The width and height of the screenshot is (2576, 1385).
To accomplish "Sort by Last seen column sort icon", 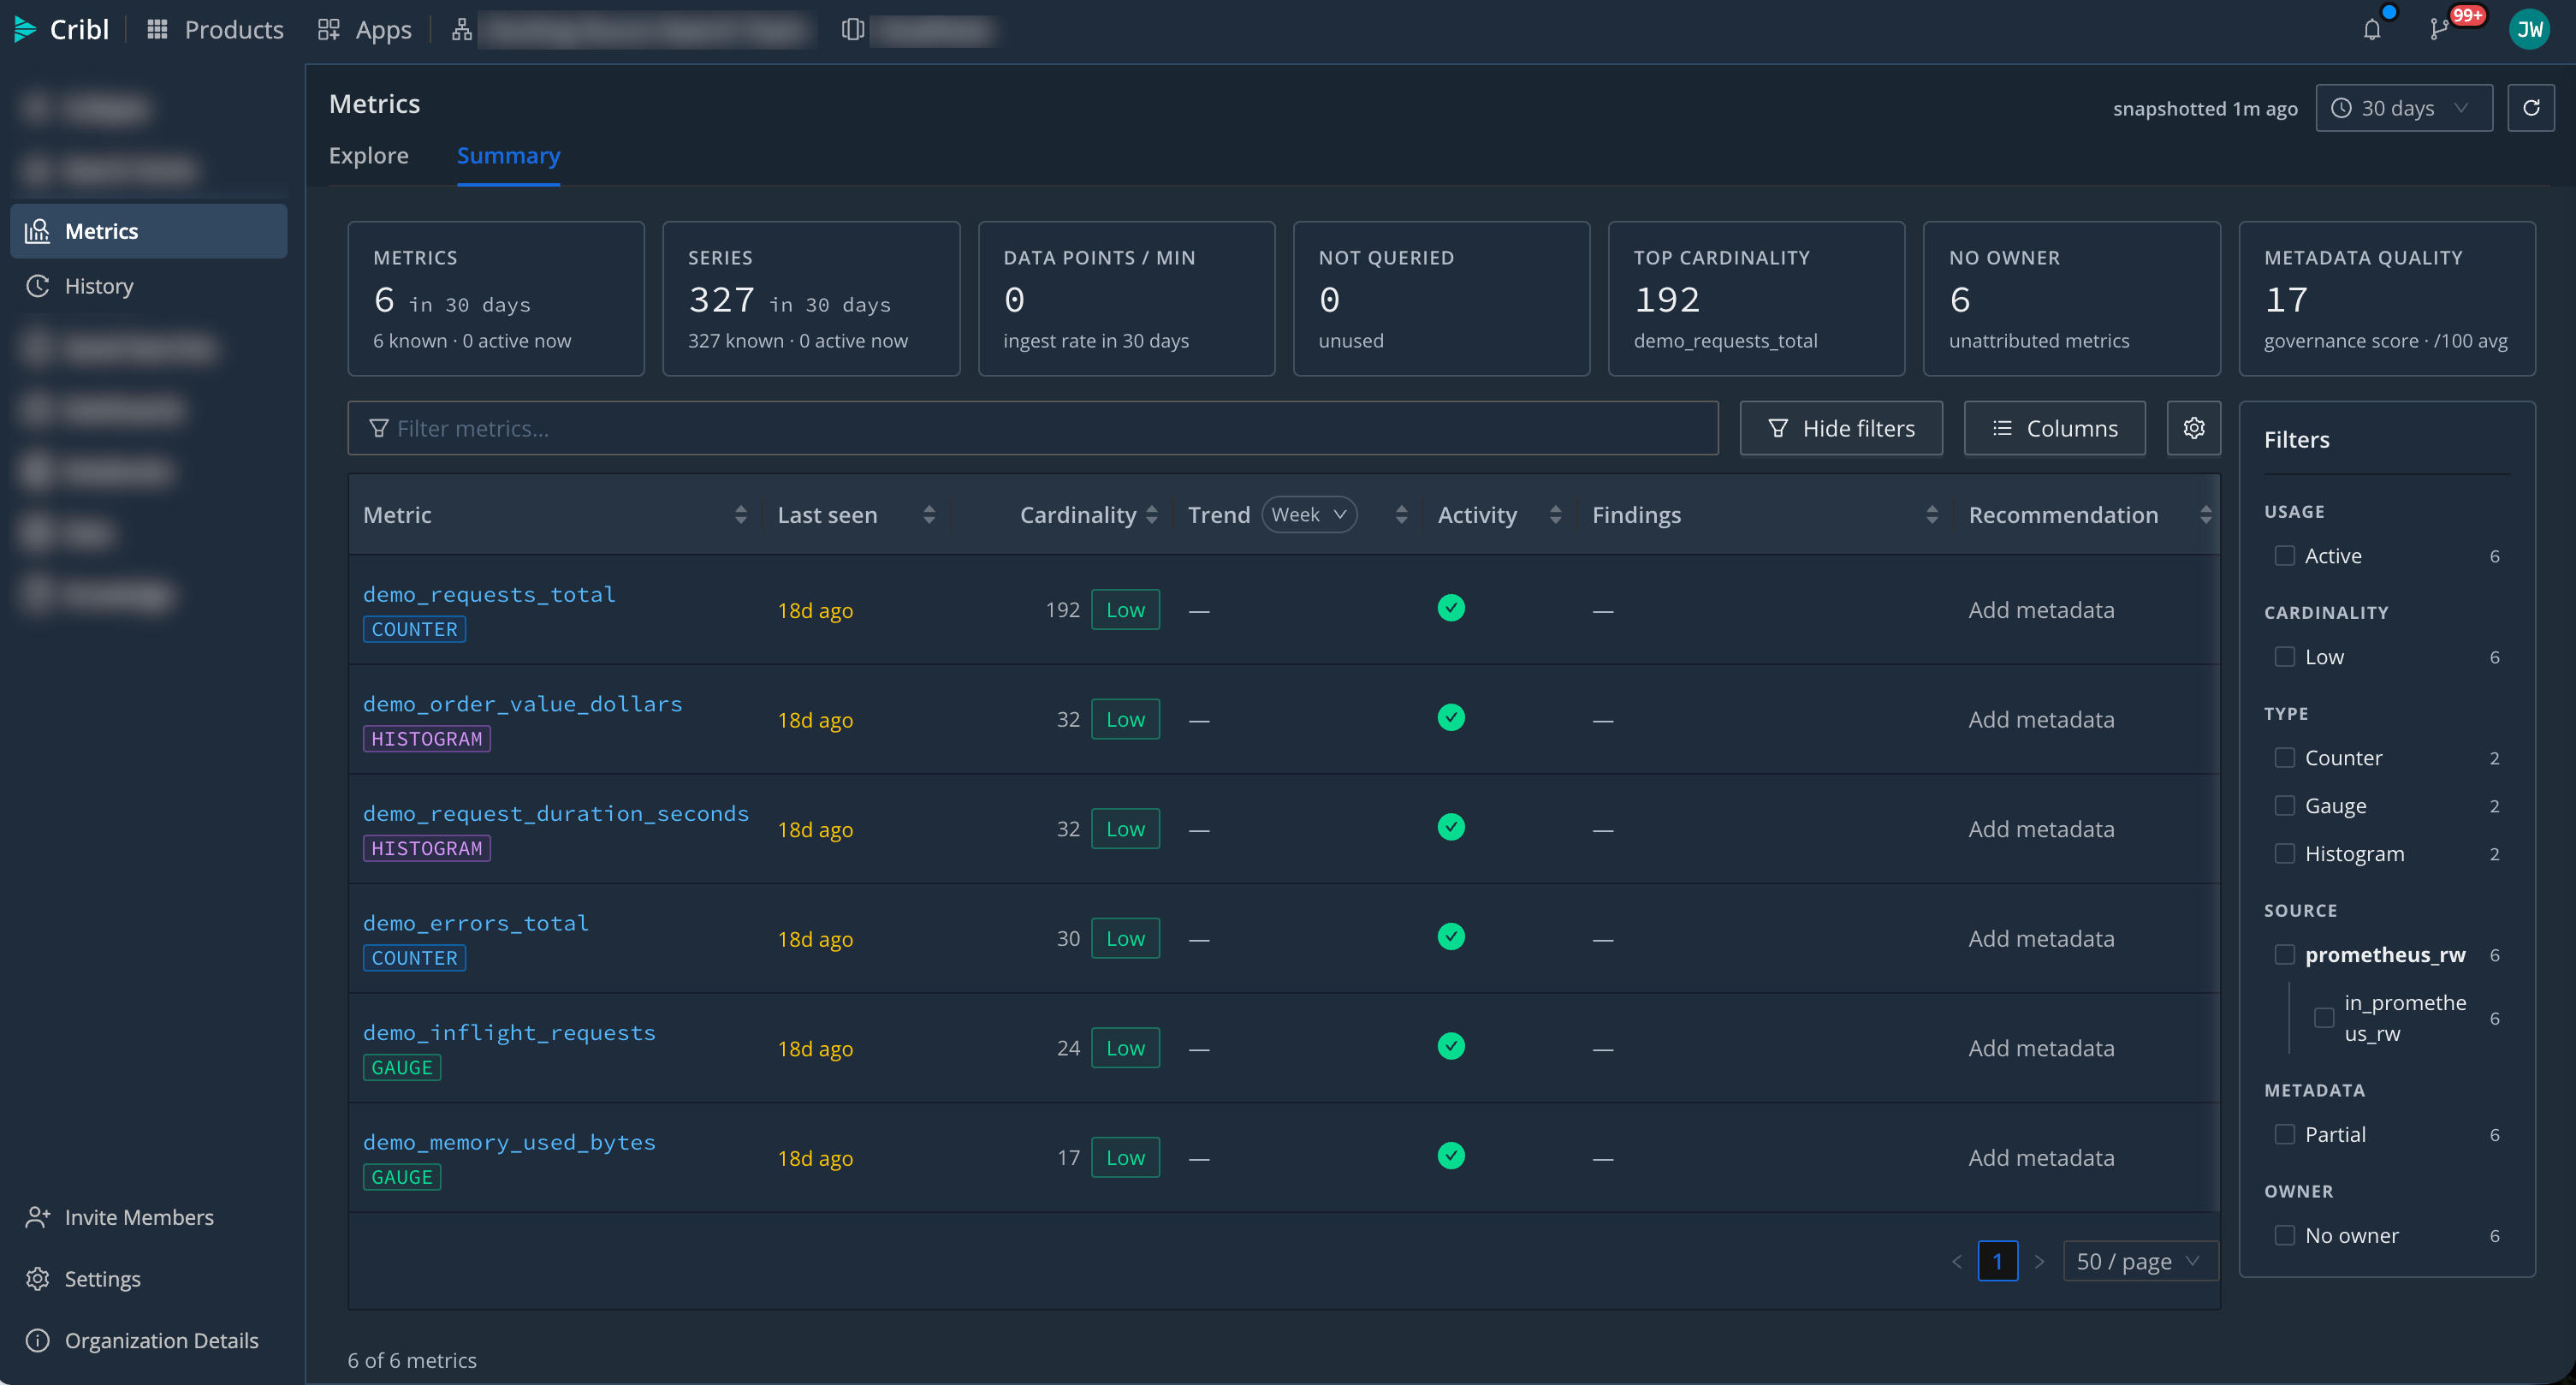I will (929, 515).
